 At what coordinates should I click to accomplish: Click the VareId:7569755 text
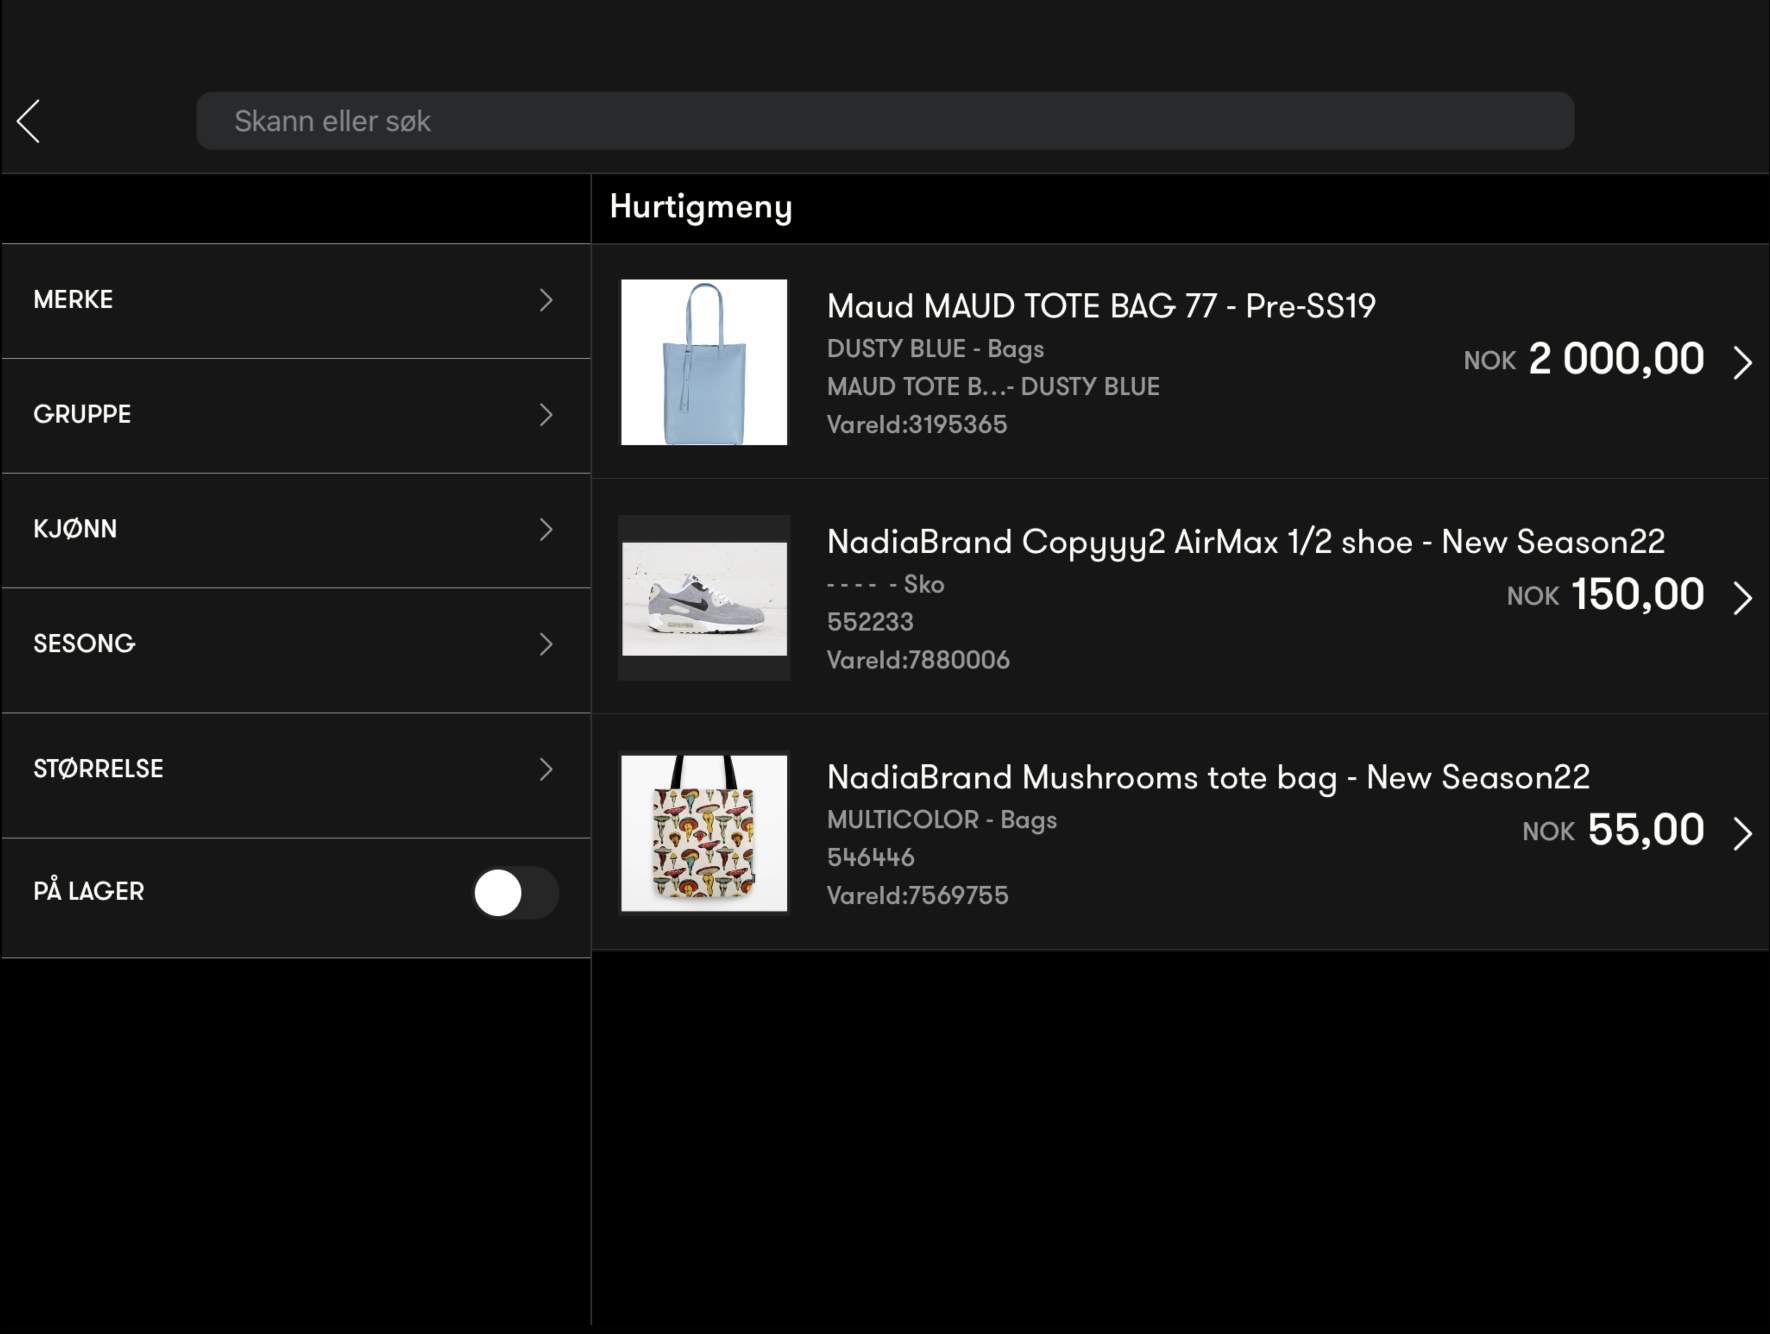pos(918,896)
